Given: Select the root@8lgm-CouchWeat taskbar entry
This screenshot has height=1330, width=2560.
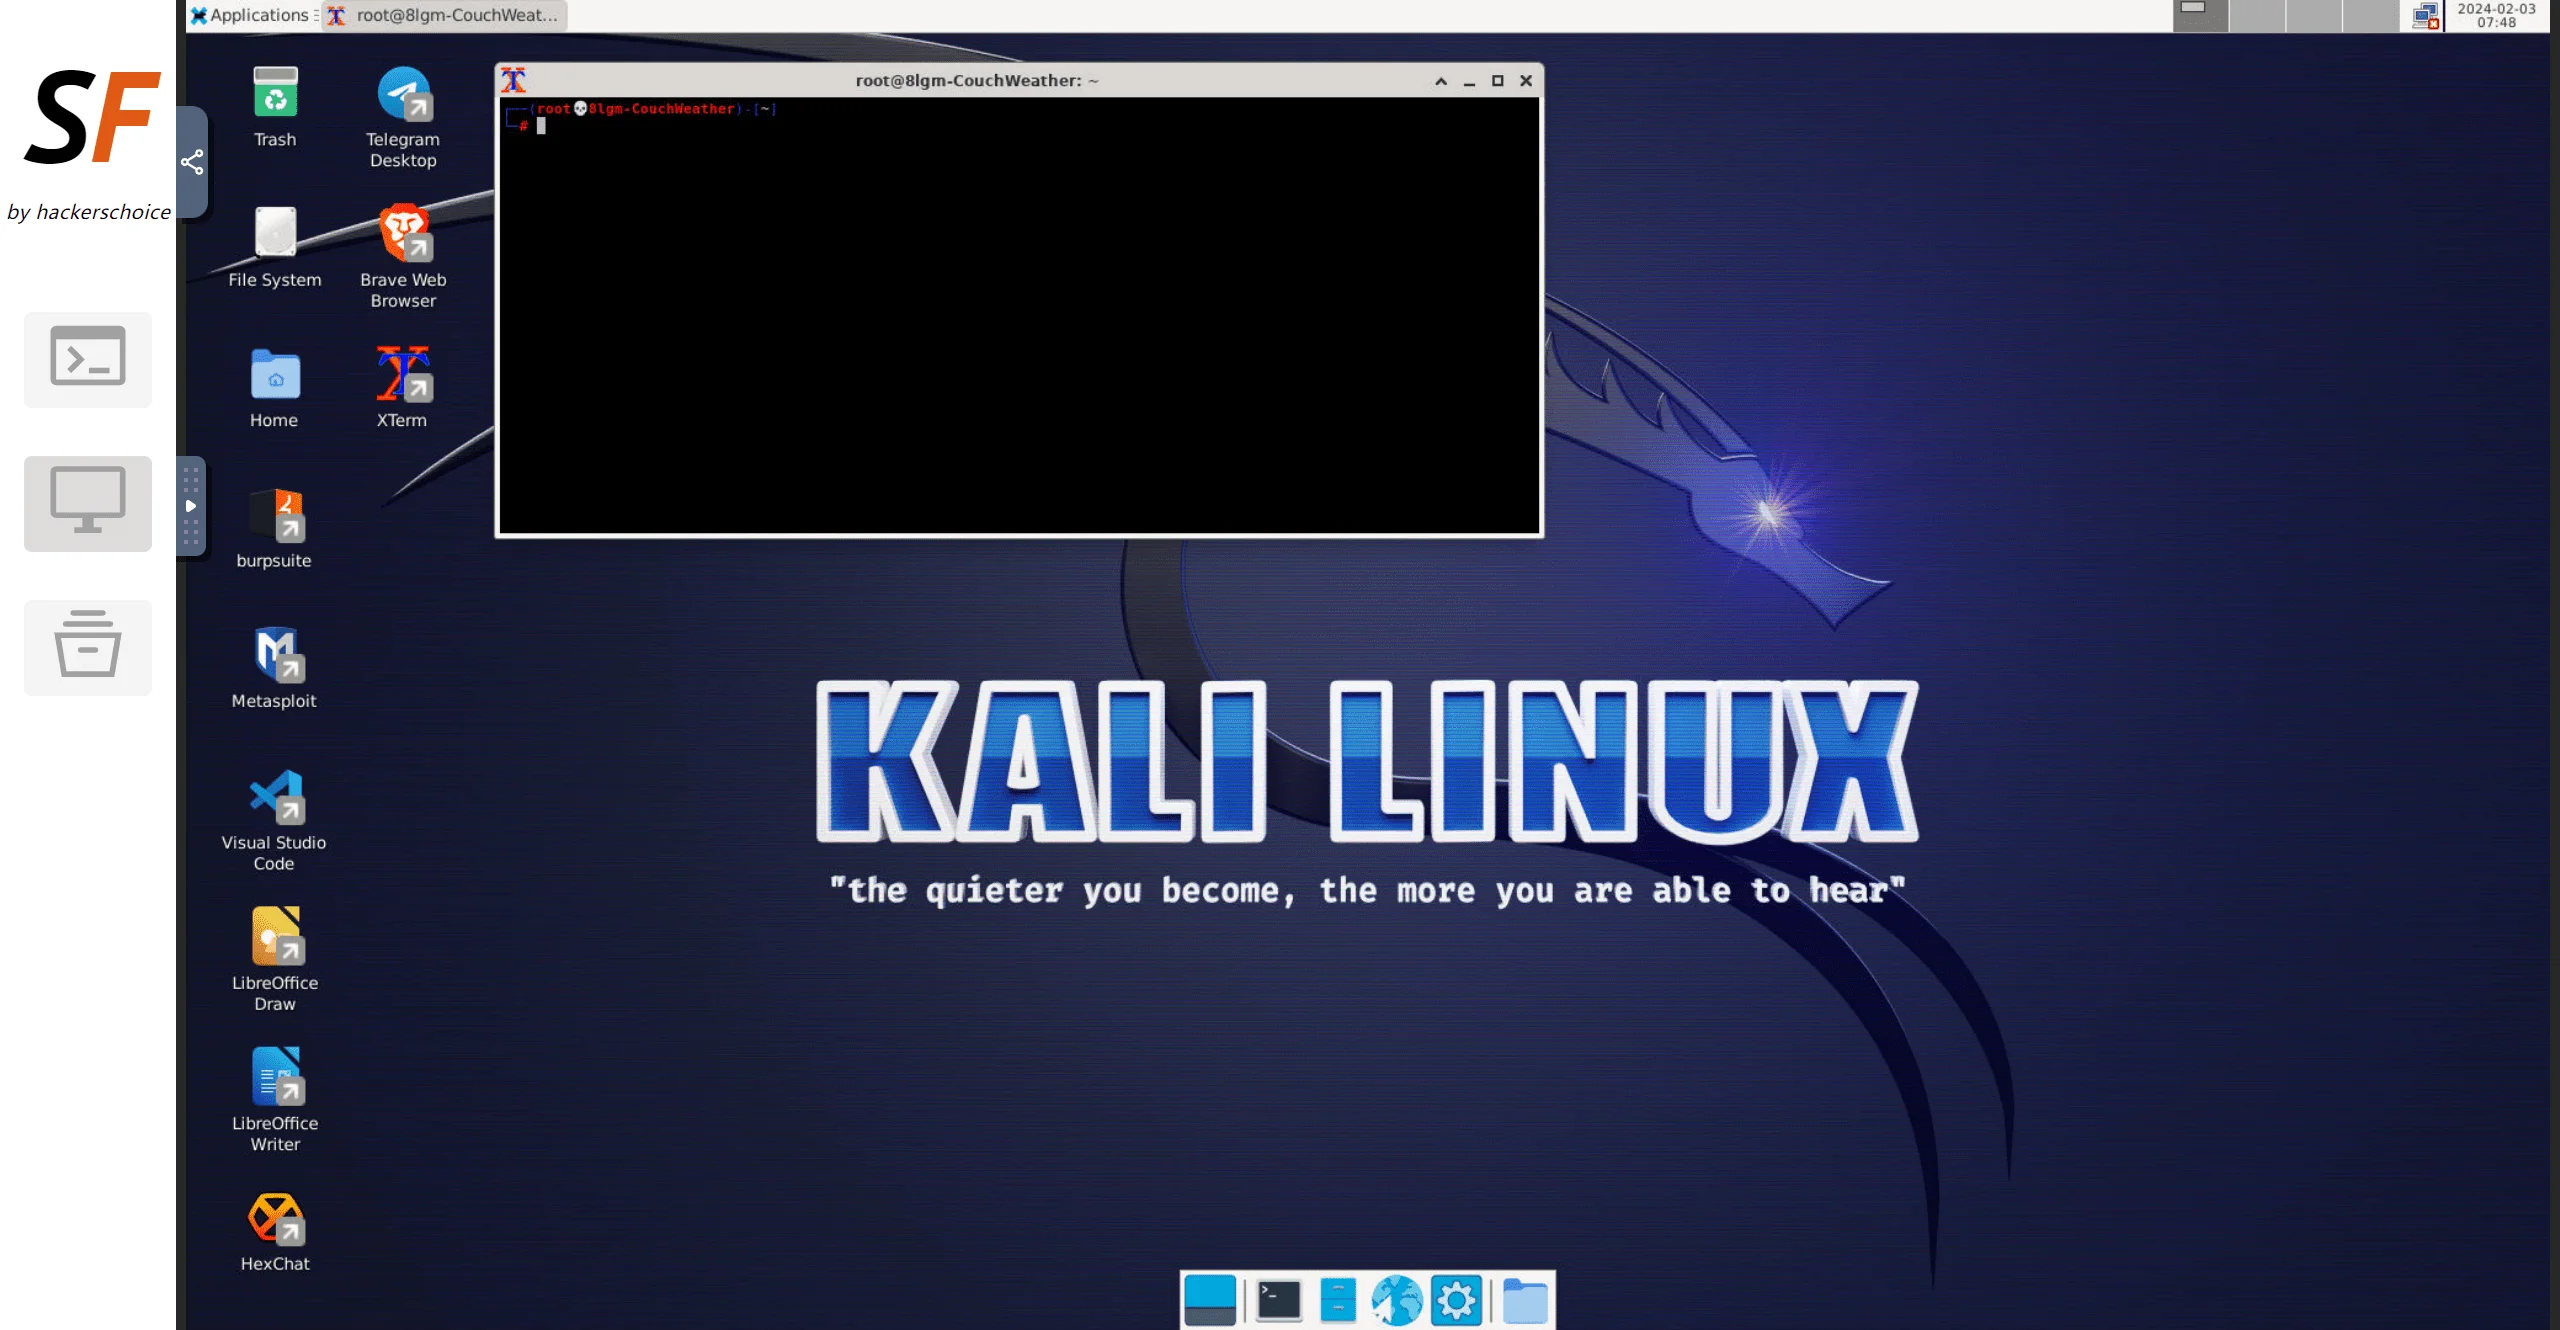Looking at the screenshot, I should [x=446, y=15].
